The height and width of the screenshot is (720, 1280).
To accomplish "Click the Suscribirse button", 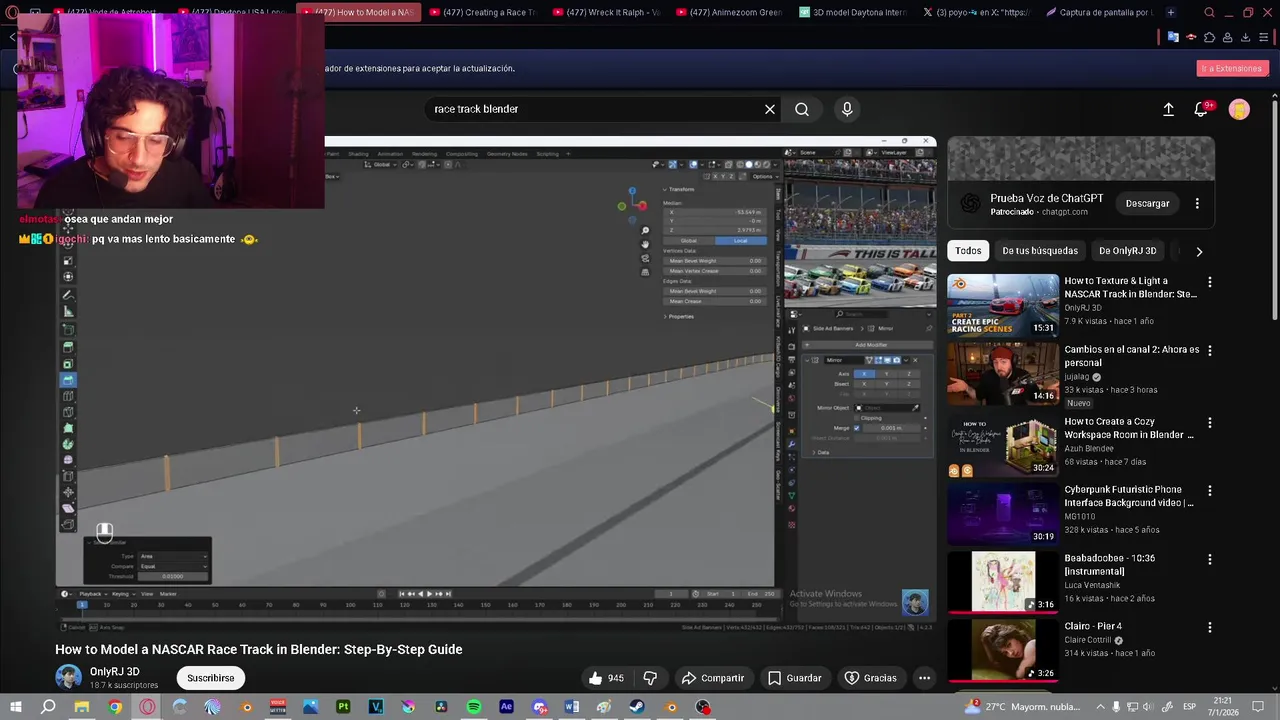I will 210,678.
